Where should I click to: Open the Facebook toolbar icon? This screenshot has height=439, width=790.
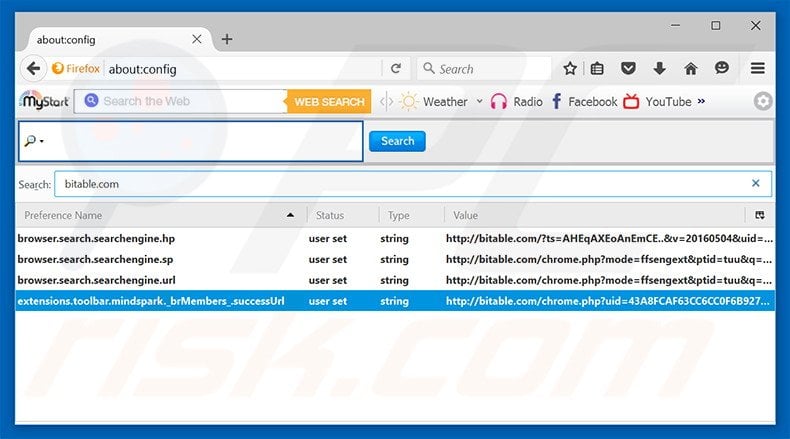pos(557,101)
